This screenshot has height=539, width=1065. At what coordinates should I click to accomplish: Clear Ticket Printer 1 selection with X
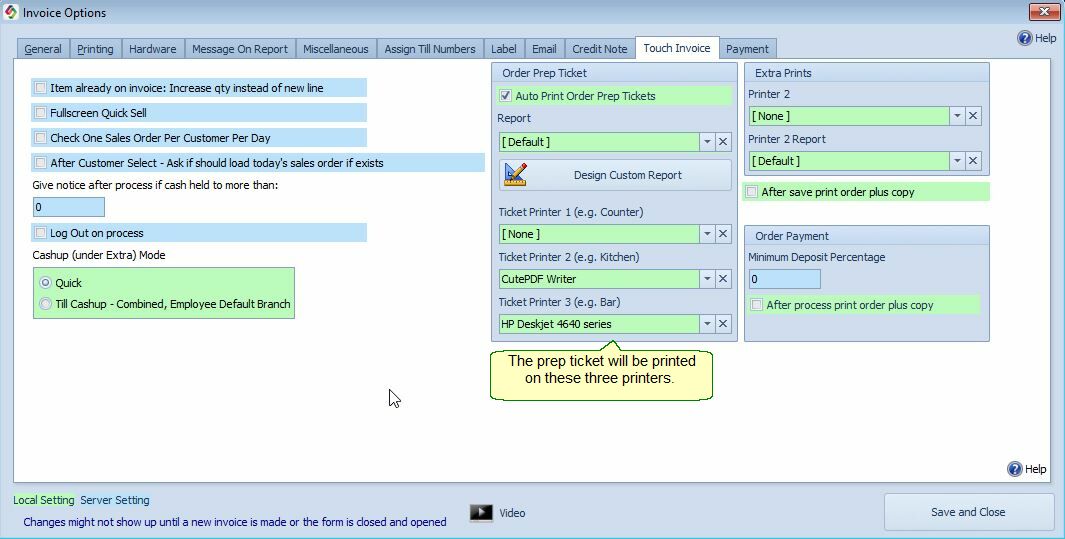tap(723, 234)
